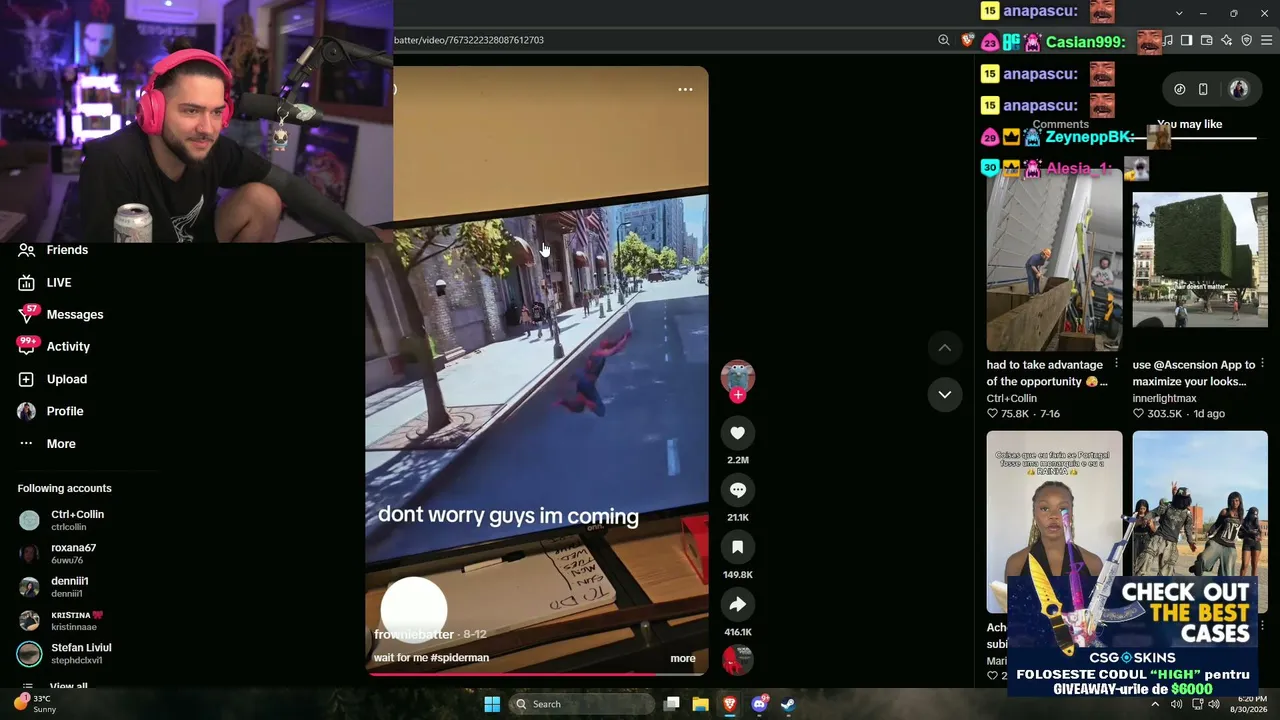Viewport: 1280px width, 720px height.
Task: Open Task View on the taskbar
Action: tap(671, 704)
